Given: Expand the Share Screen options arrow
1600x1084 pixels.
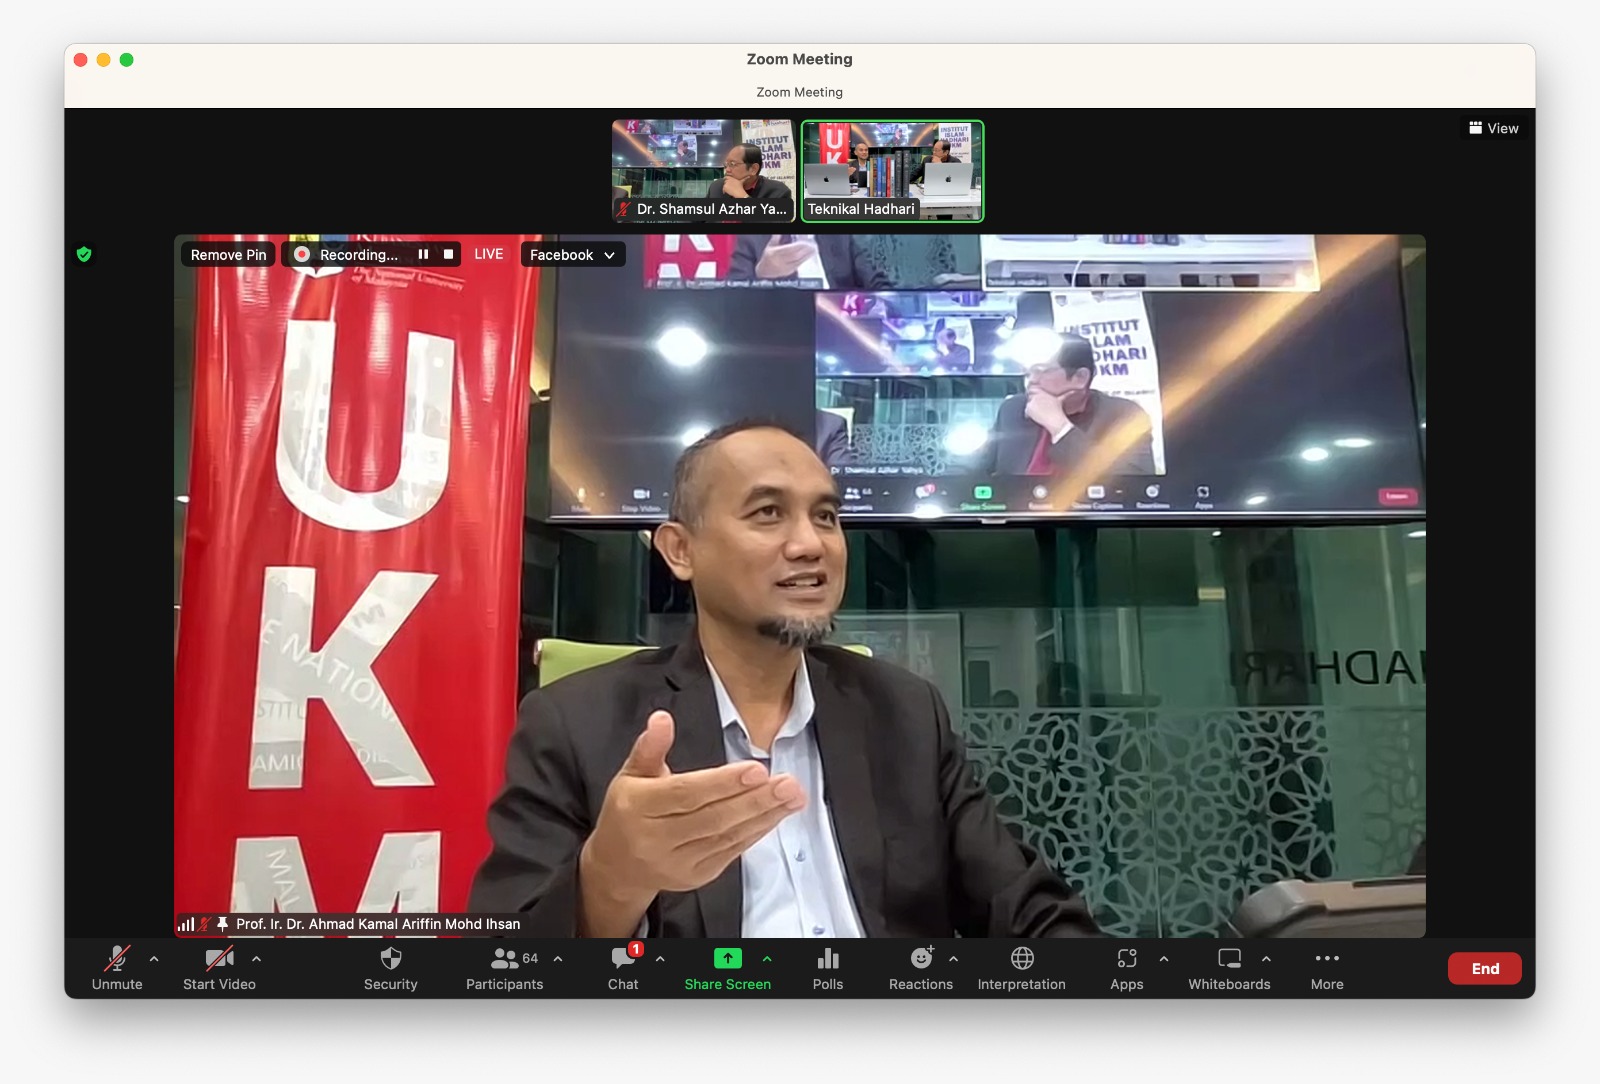Looking at the screenshot, I should (767, 959).
